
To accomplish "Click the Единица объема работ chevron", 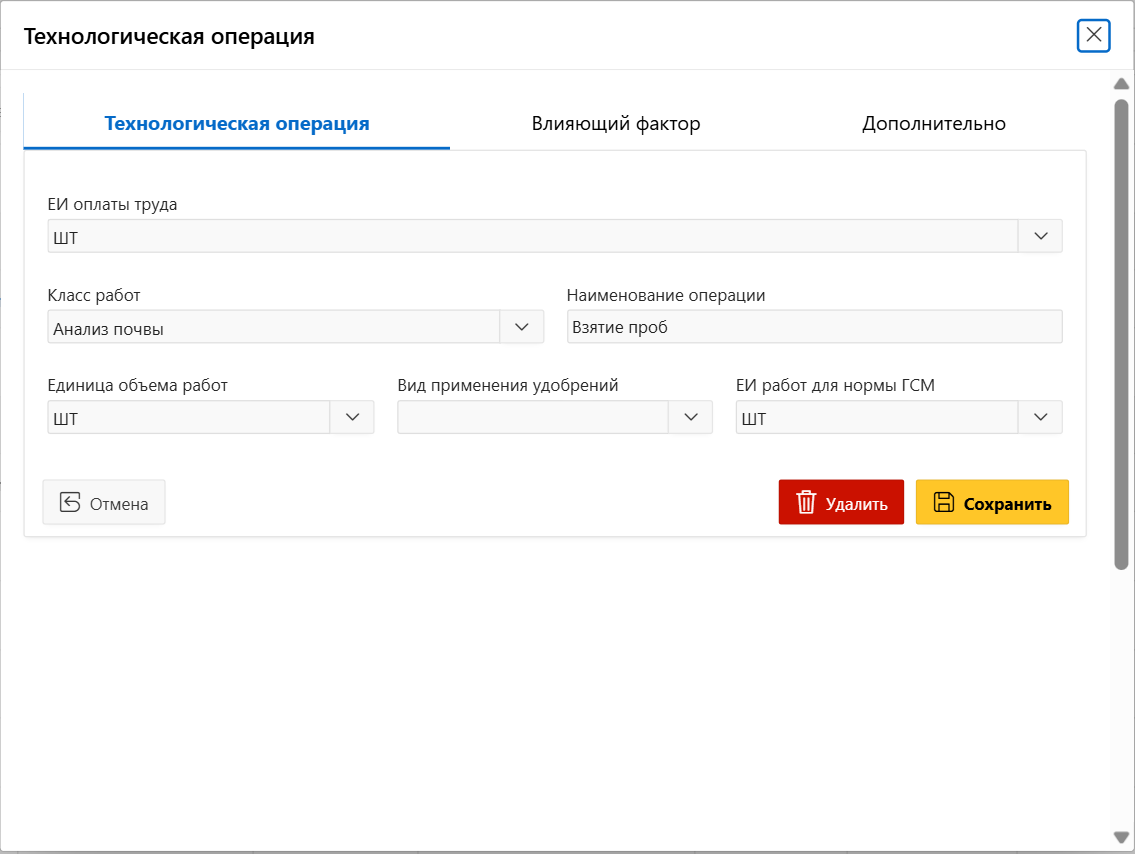I will [352, 418].
